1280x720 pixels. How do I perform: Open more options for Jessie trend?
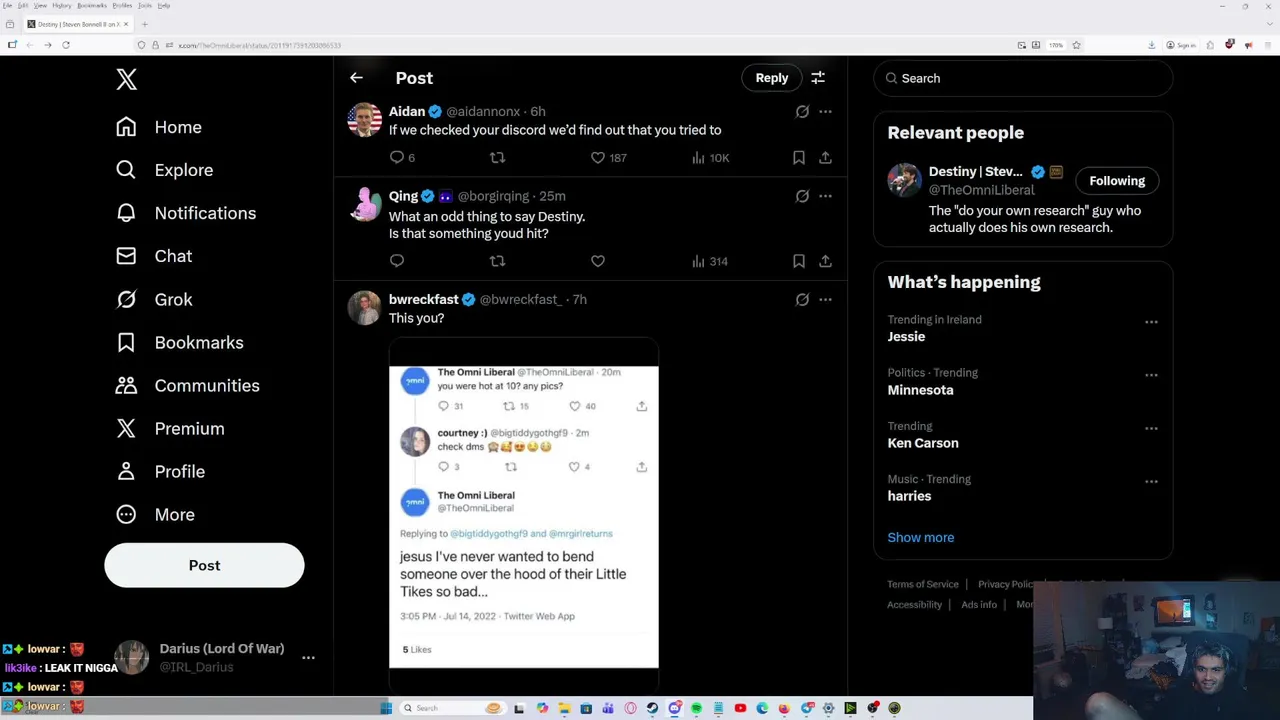(1151, 322)
